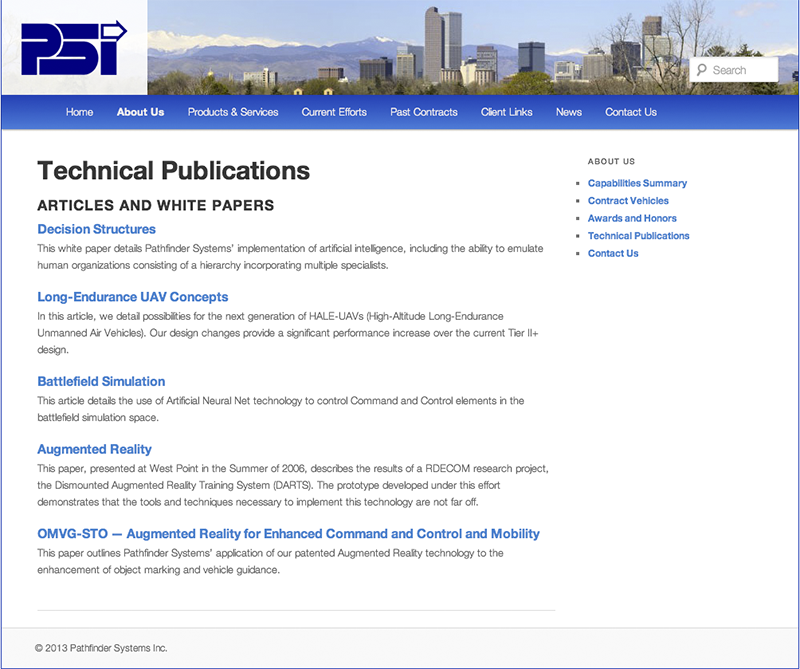Open the Home menu item
This screenshot has width=800, height=669.
[80, 112]
